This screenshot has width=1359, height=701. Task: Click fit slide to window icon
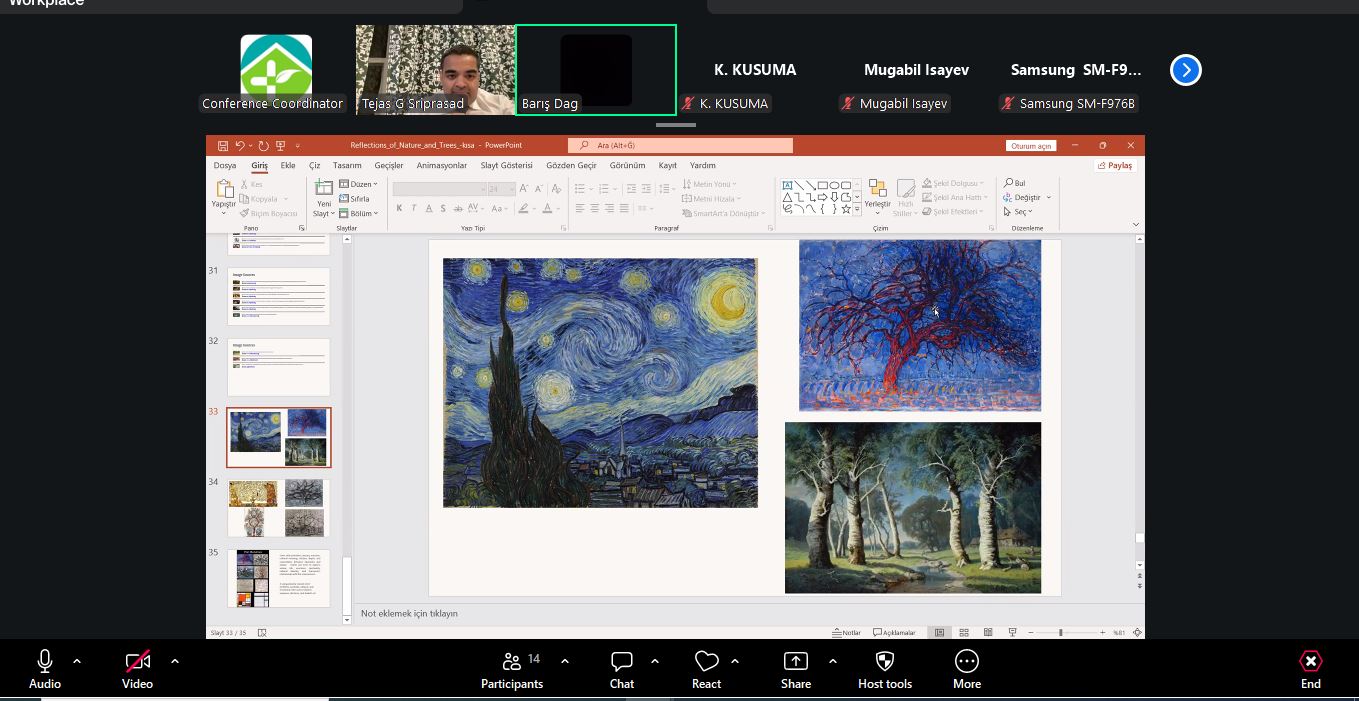click(x=1137, y=632)
